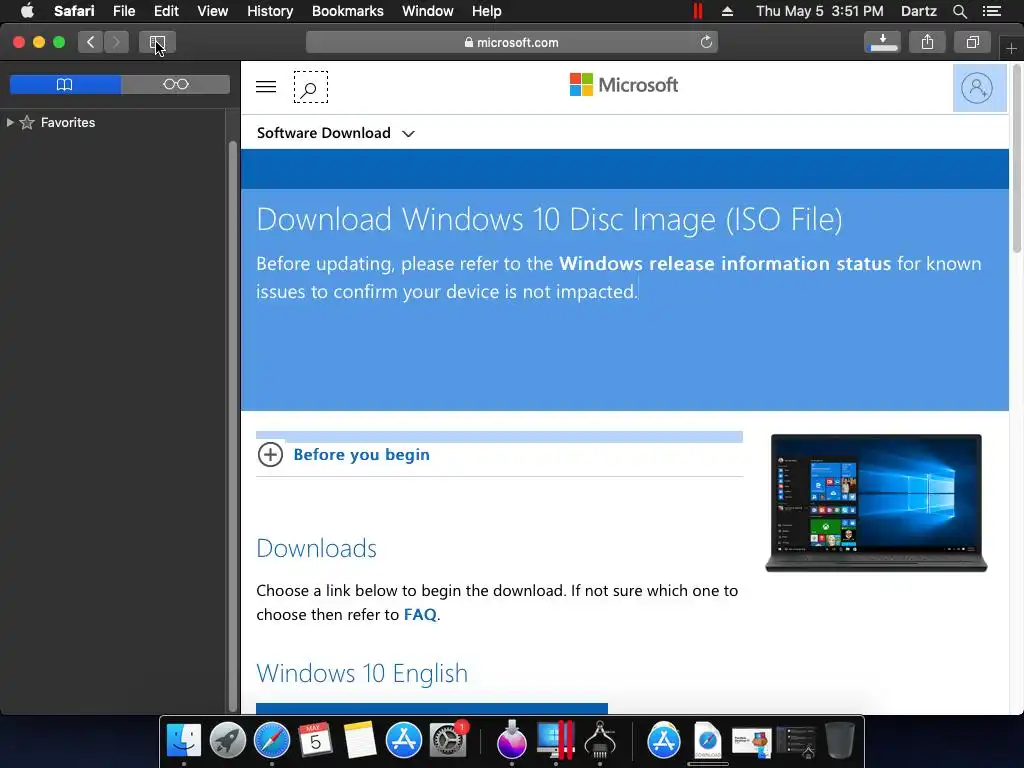The image size is (1024, 768).
Task: Open the View menu
Action: coord(212,11)
